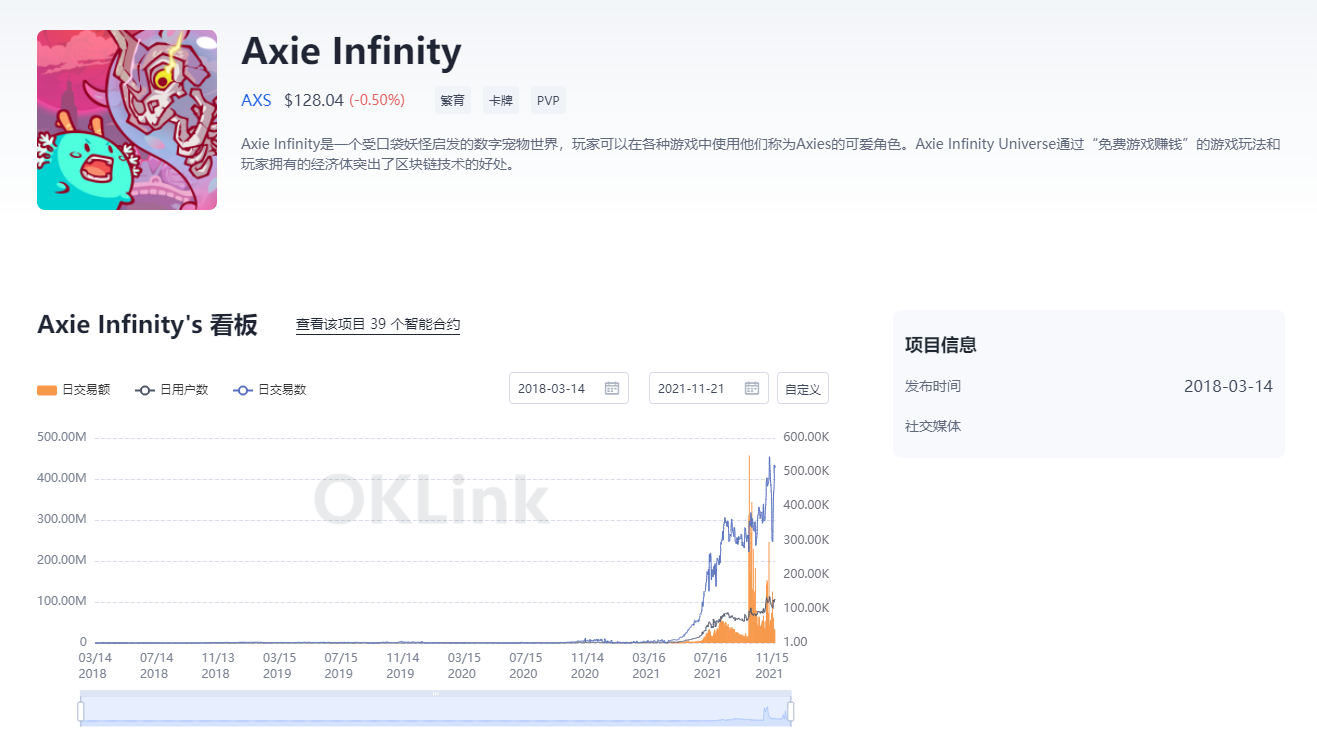
Task: Click the 100.00M left axis label
Action: click(61, 601)
